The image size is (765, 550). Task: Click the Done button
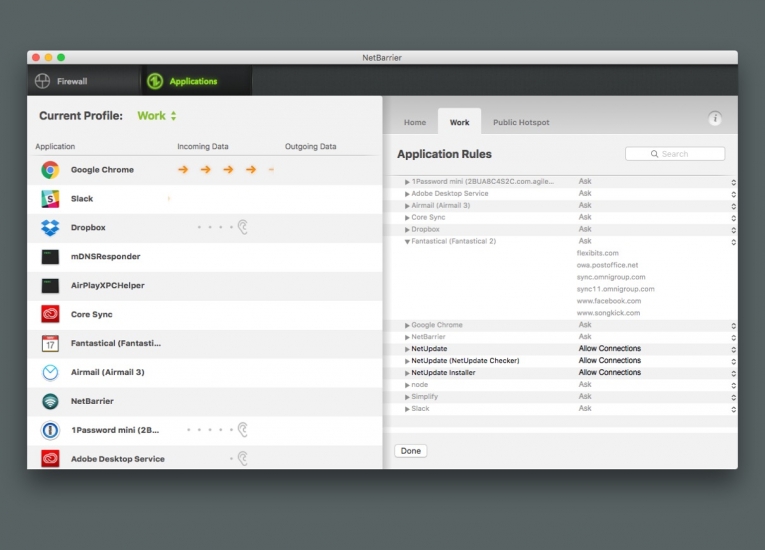coord(410,451)
